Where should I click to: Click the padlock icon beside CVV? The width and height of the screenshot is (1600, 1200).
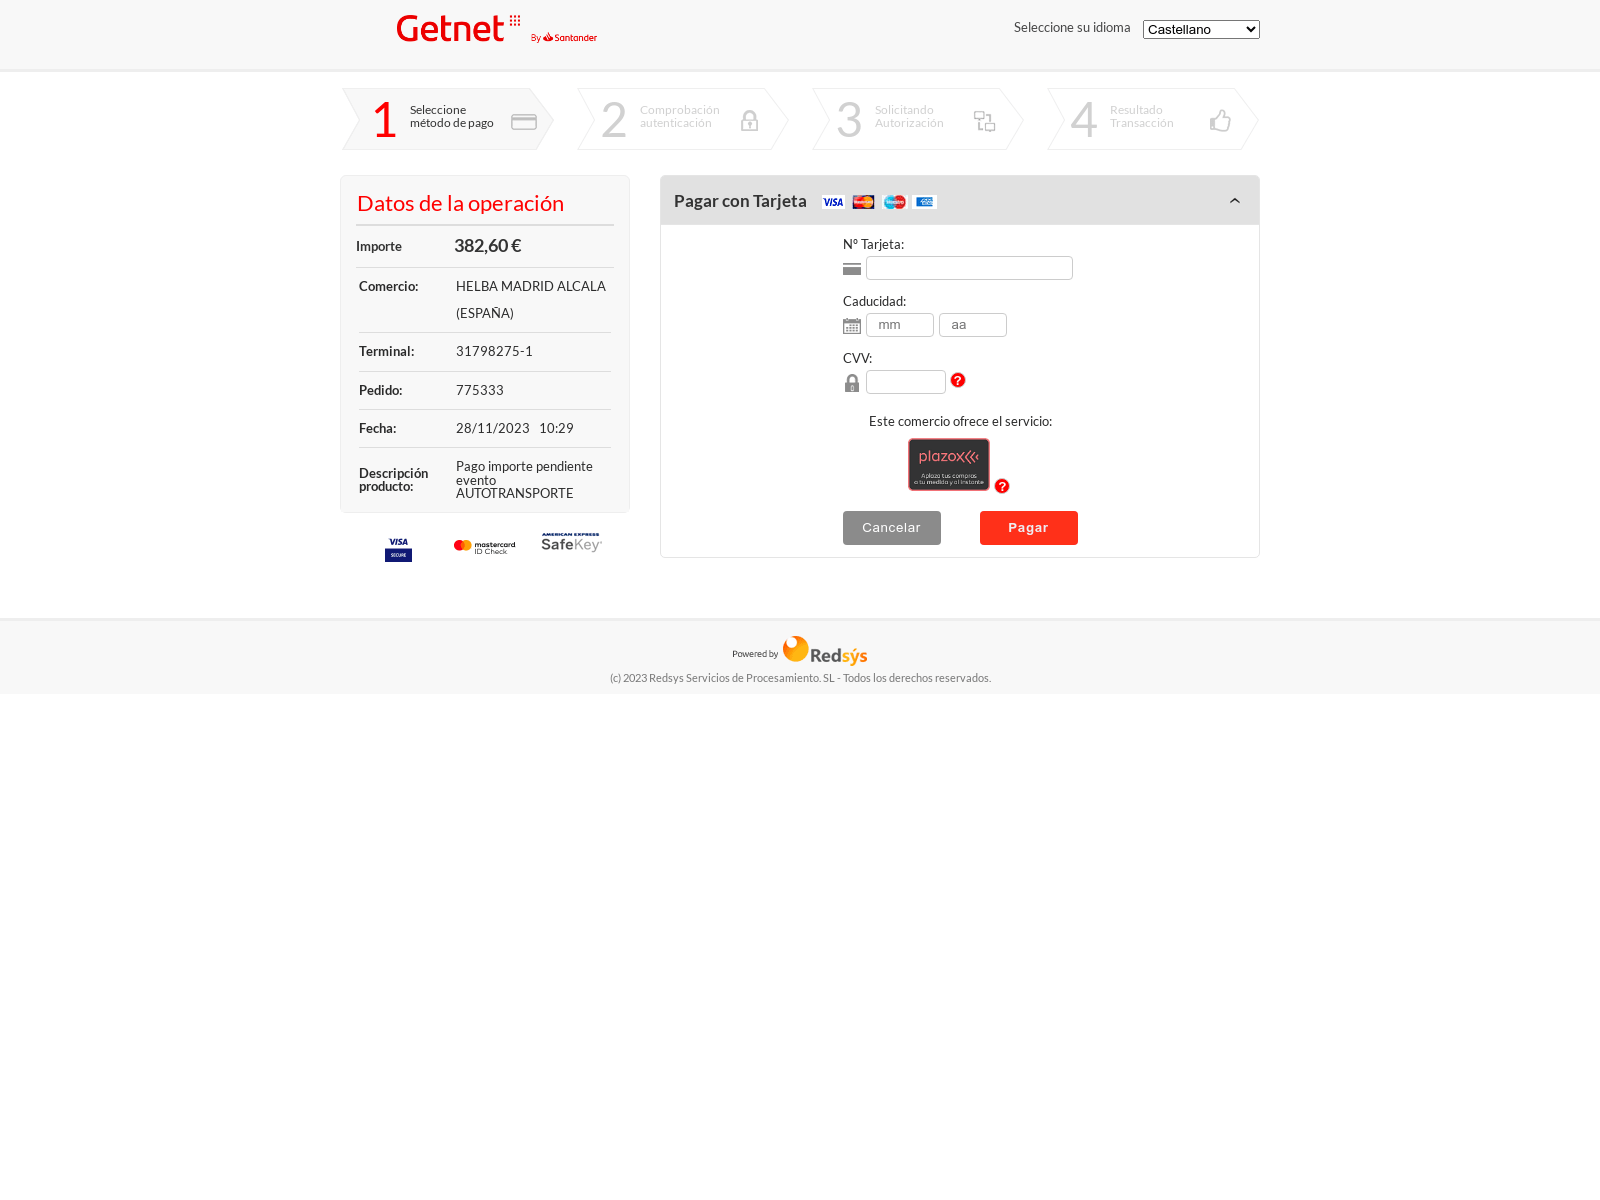(852, 383)
